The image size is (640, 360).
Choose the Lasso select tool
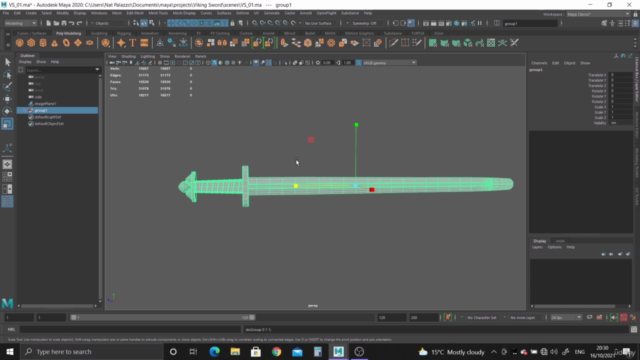[x=7, y=74]
